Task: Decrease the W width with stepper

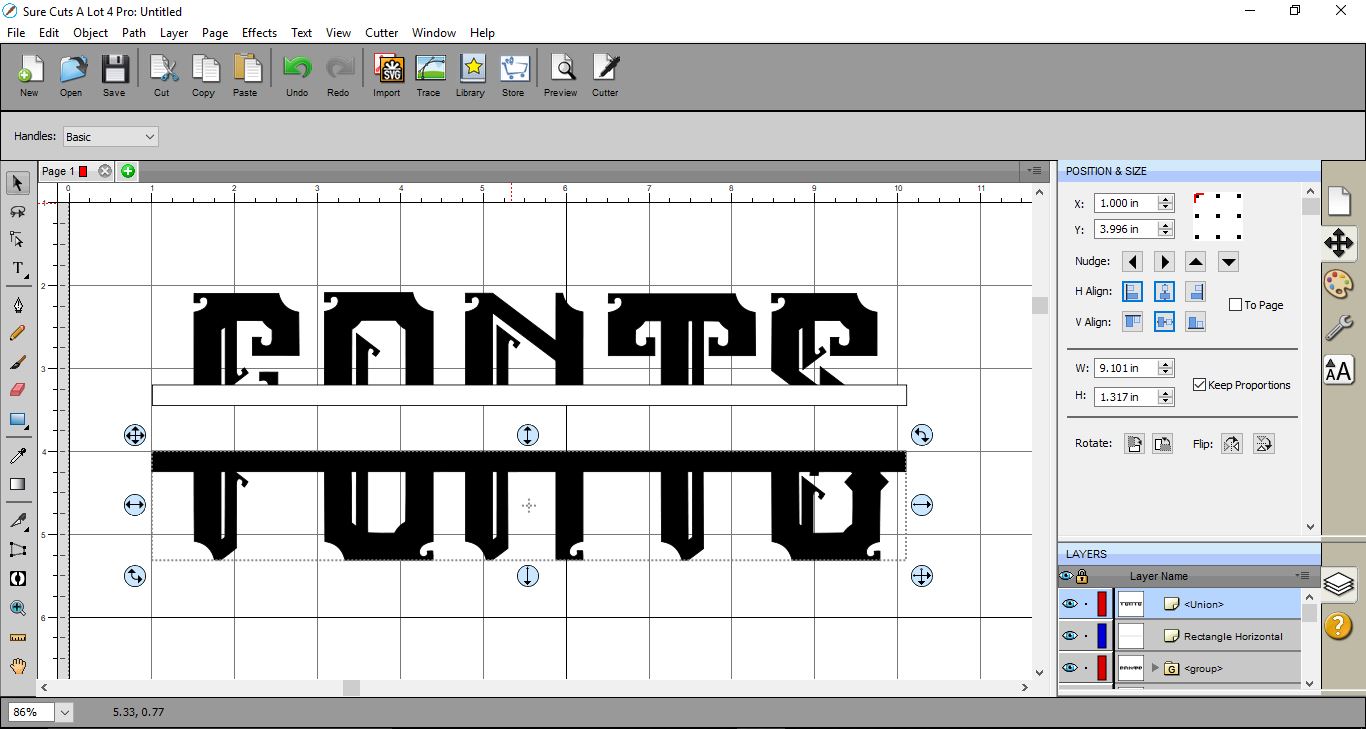Action: tap(1165, 372)
